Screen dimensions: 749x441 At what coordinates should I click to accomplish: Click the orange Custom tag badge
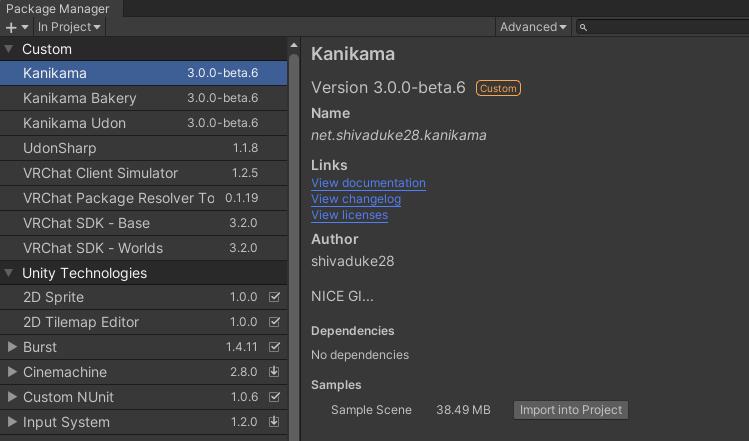[498, 88]
